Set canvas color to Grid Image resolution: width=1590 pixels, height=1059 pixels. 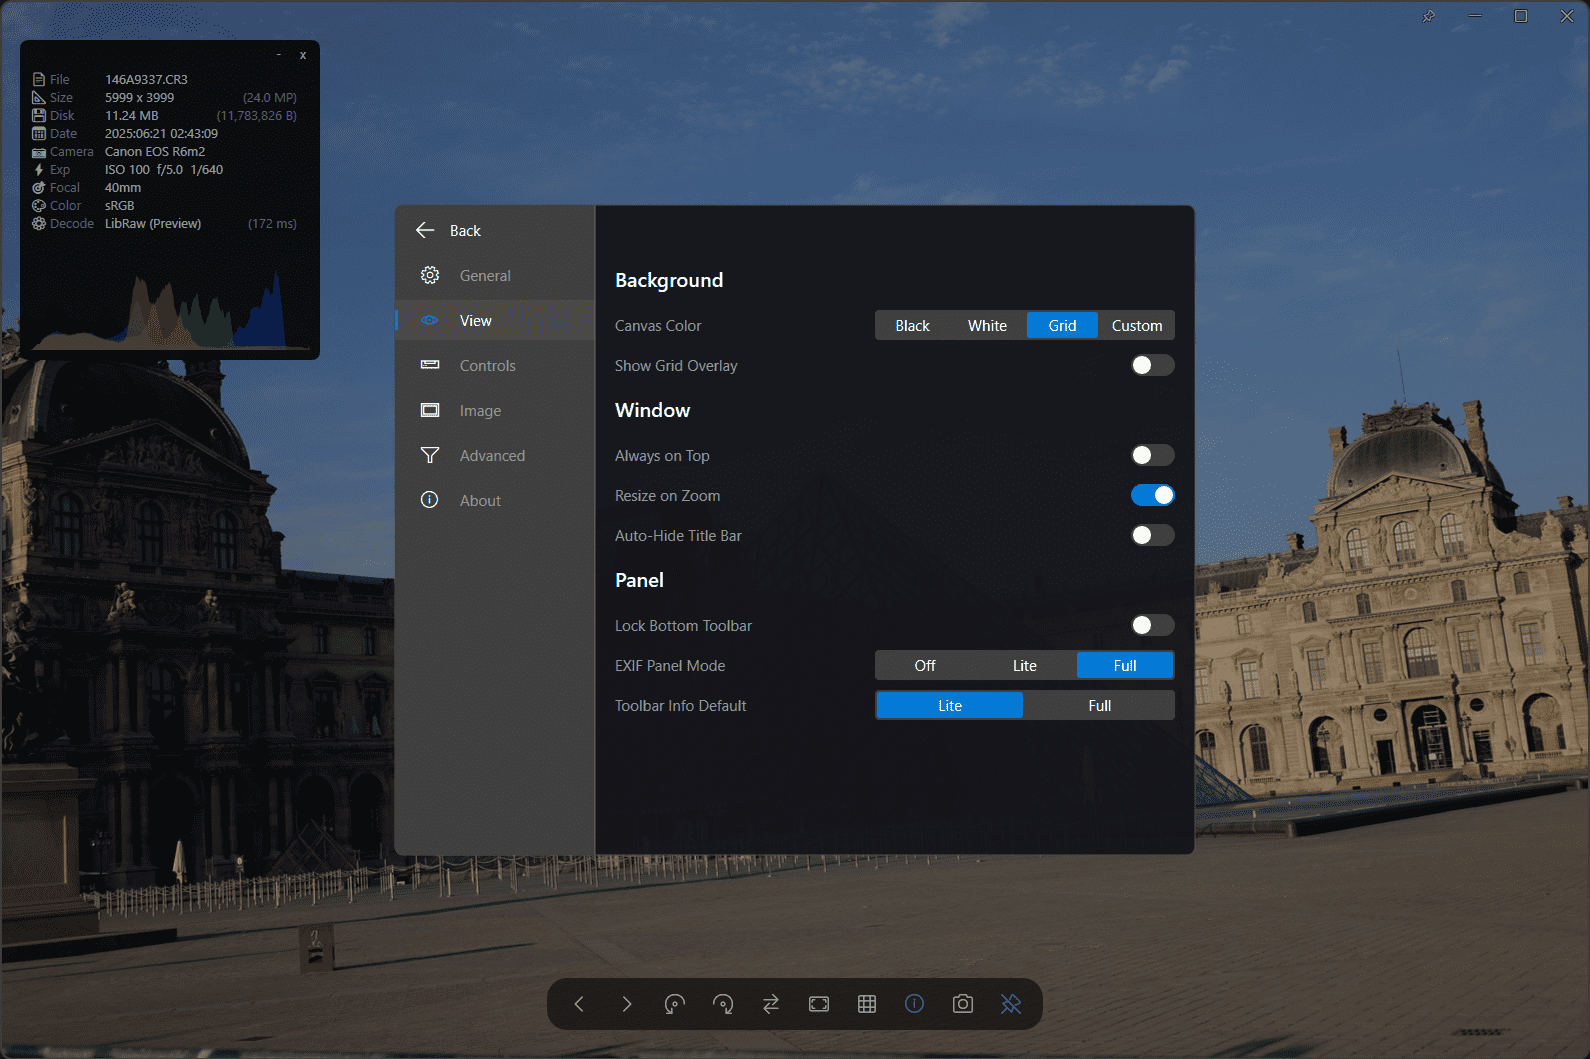[1063, 326]
